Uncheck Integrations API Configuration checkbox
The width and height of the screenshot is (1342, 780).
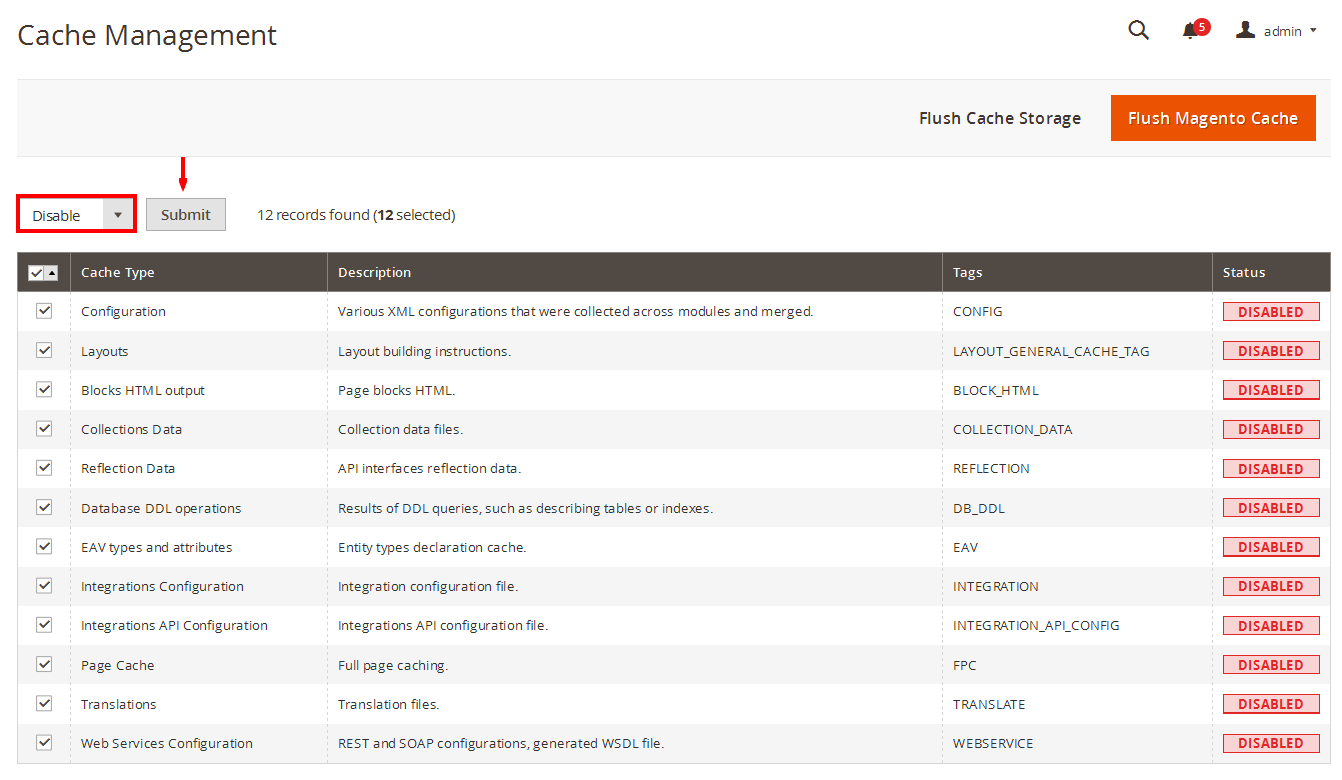point(44,624)
